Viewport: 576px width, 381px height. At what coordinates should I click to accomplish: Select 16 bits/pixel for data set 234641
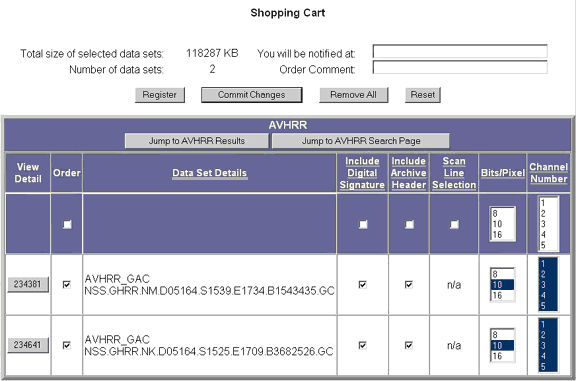[x=502, y=356]
